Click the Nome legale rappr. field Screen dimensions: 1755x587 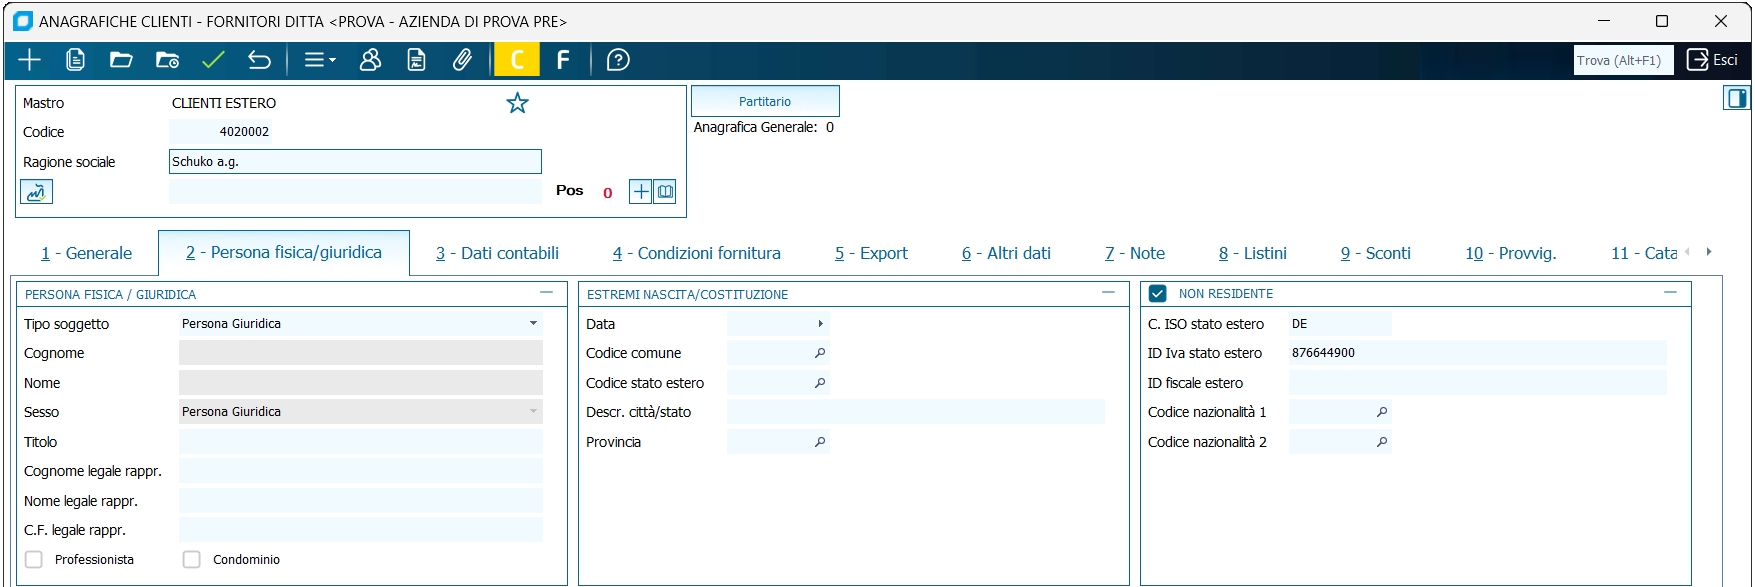pos(361,501)
